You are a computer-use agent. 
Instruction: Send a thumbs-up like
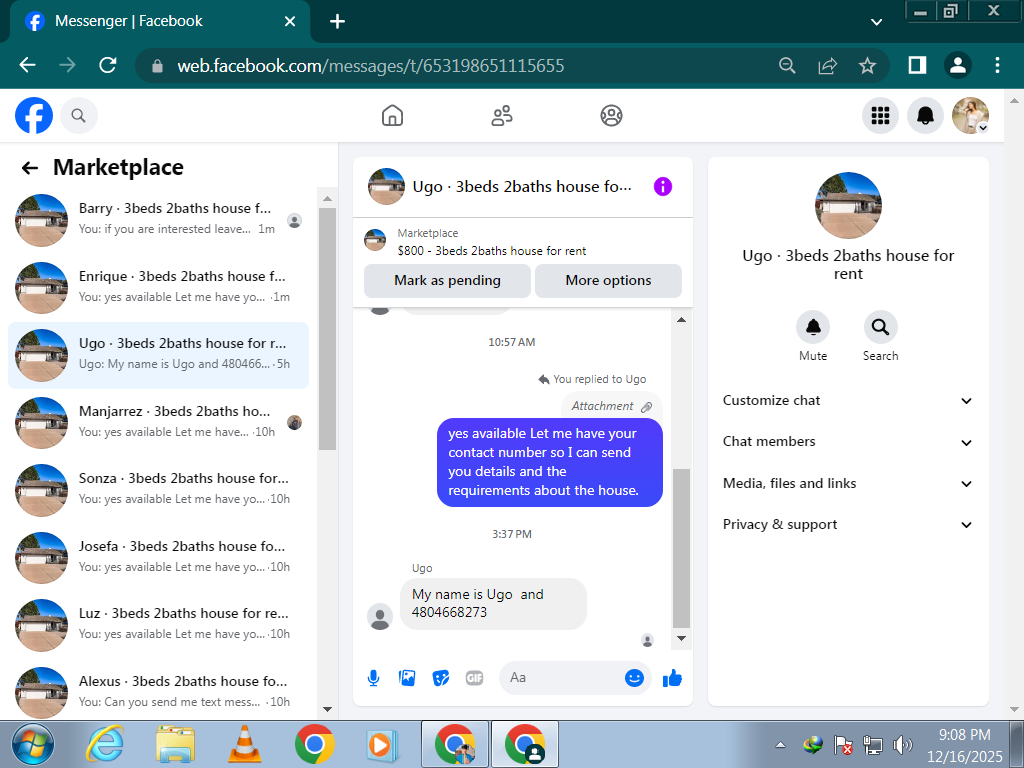[672, 678]
